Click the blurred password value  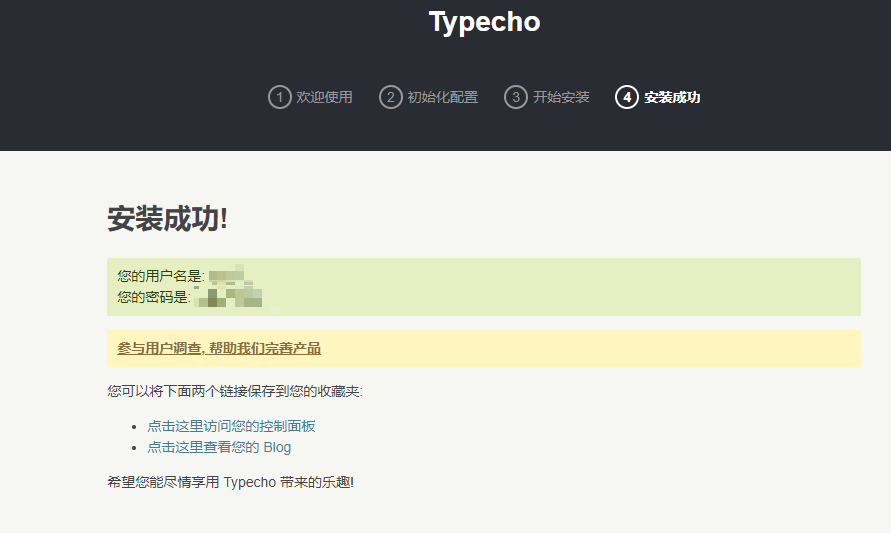click(228, 297)
